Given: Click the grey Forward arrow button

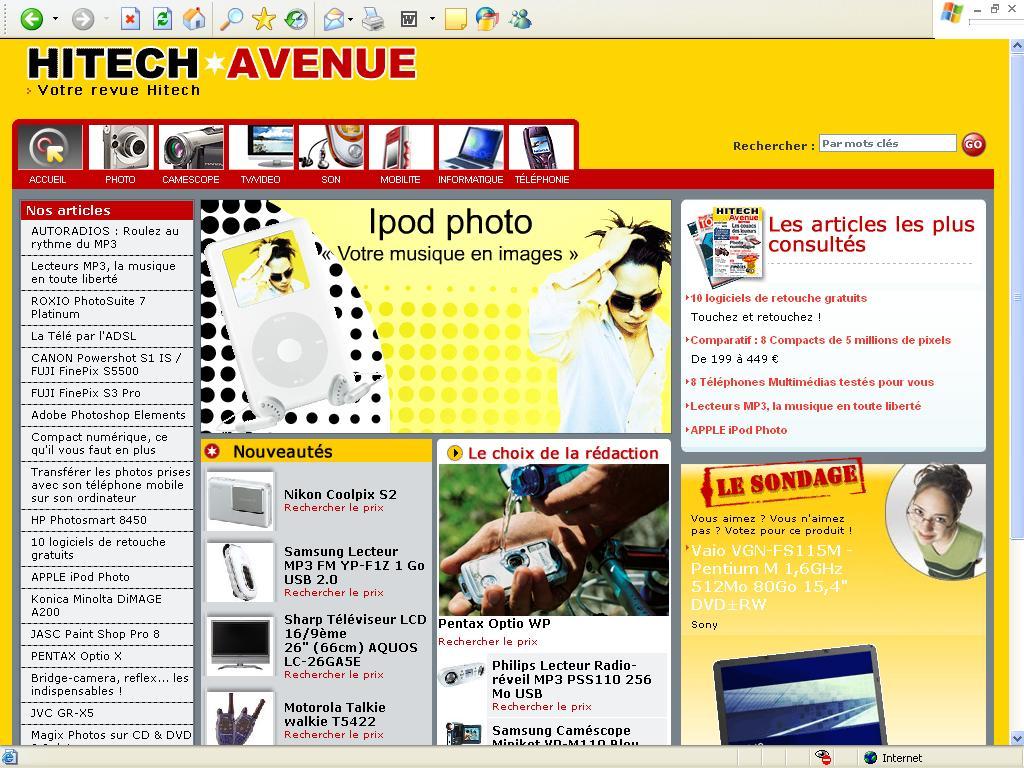Looking at the screenshot, I should pyautogui.click(x=83, y=19).
